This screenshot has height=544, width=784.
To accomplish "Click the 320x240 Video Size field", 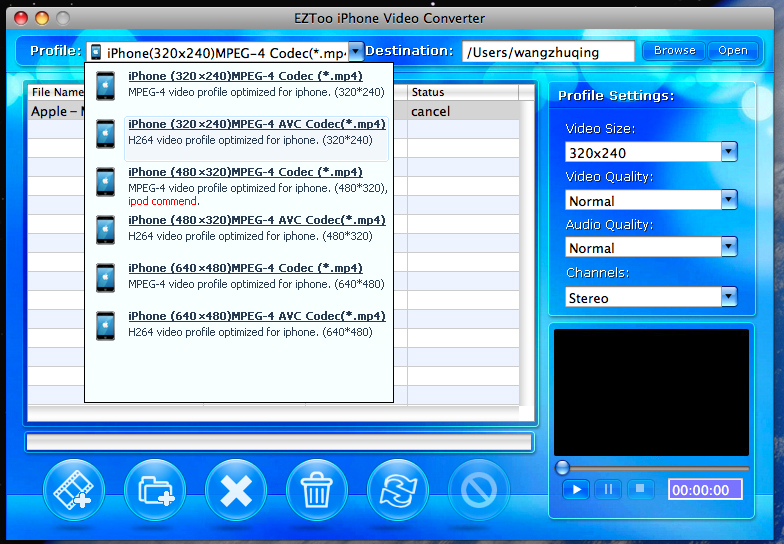I will tap(644, 152).
